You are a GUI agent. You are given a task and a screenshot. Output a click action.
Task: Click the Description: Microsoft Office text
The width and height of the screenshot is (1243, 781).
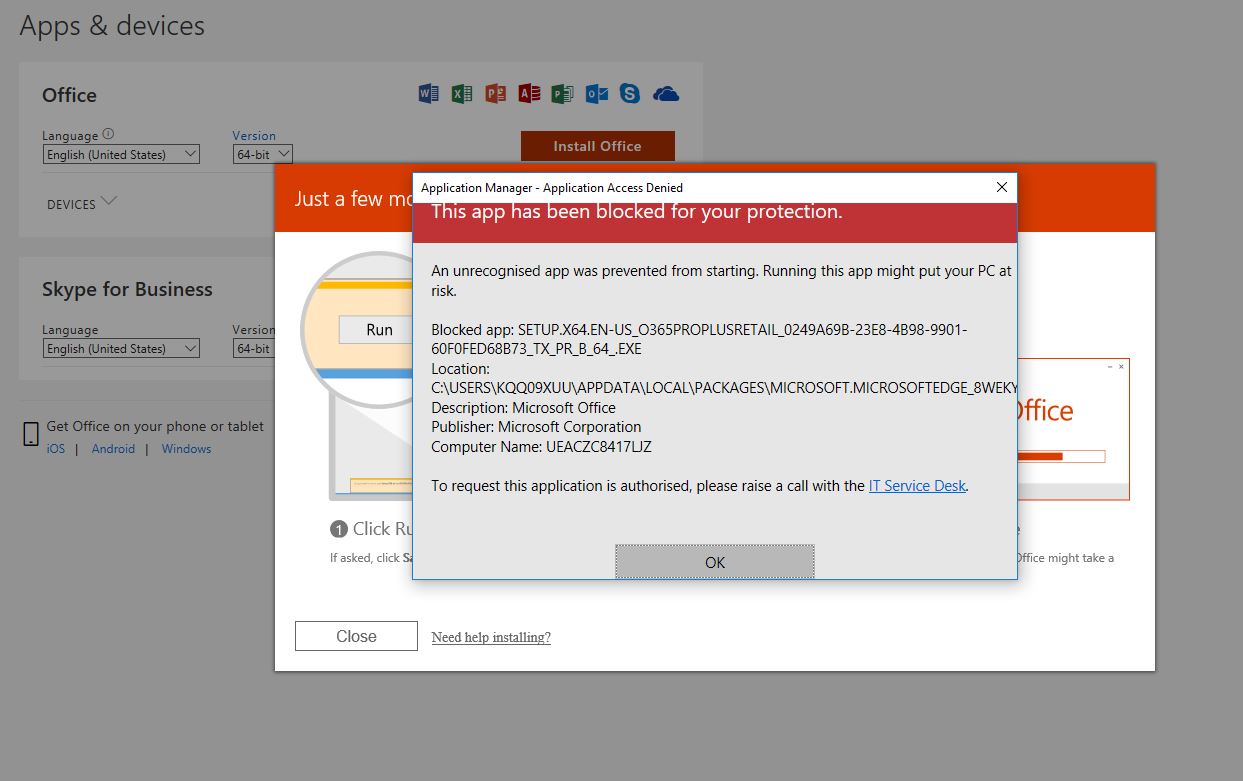[x=523, y=408]
